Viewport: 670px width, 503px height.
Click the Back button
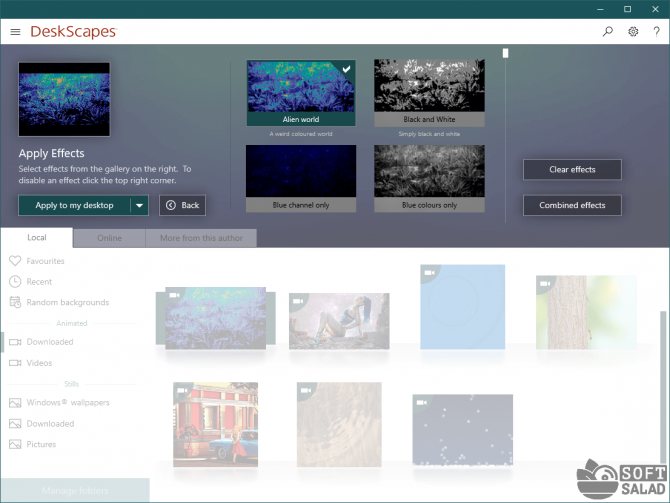click(182, 205)
